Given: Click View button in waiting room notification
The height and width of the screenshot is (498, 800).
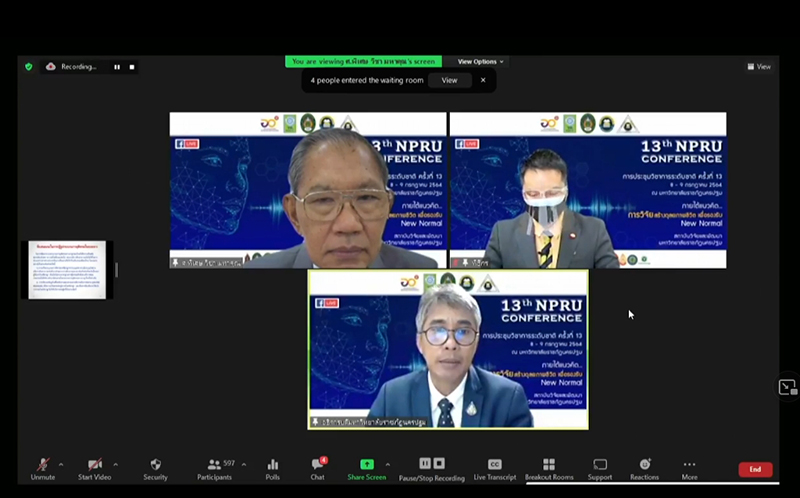Looking at the screenshot, I should (449, 80).
